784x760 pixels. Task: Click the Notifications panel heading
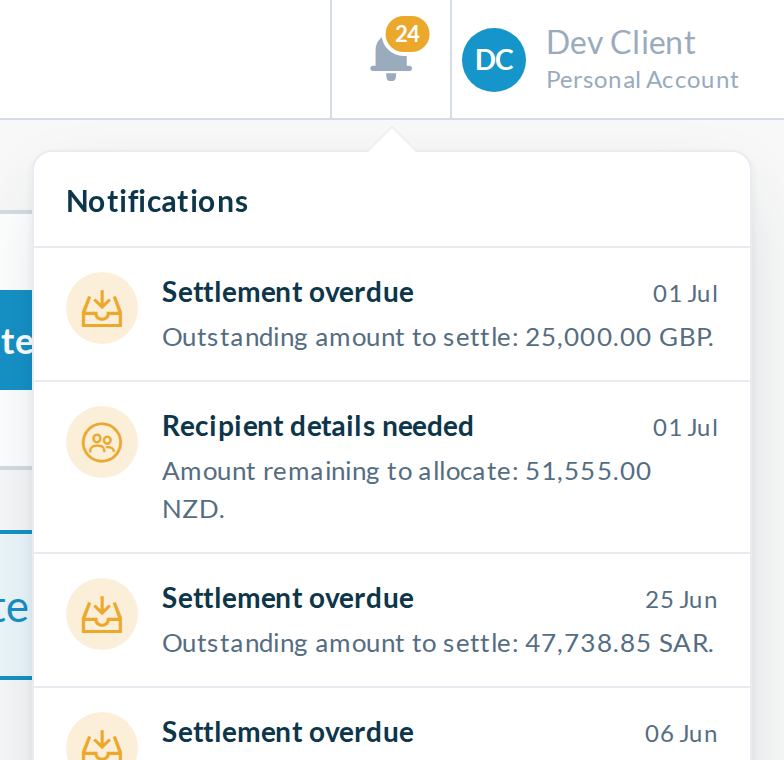point(157,202)
